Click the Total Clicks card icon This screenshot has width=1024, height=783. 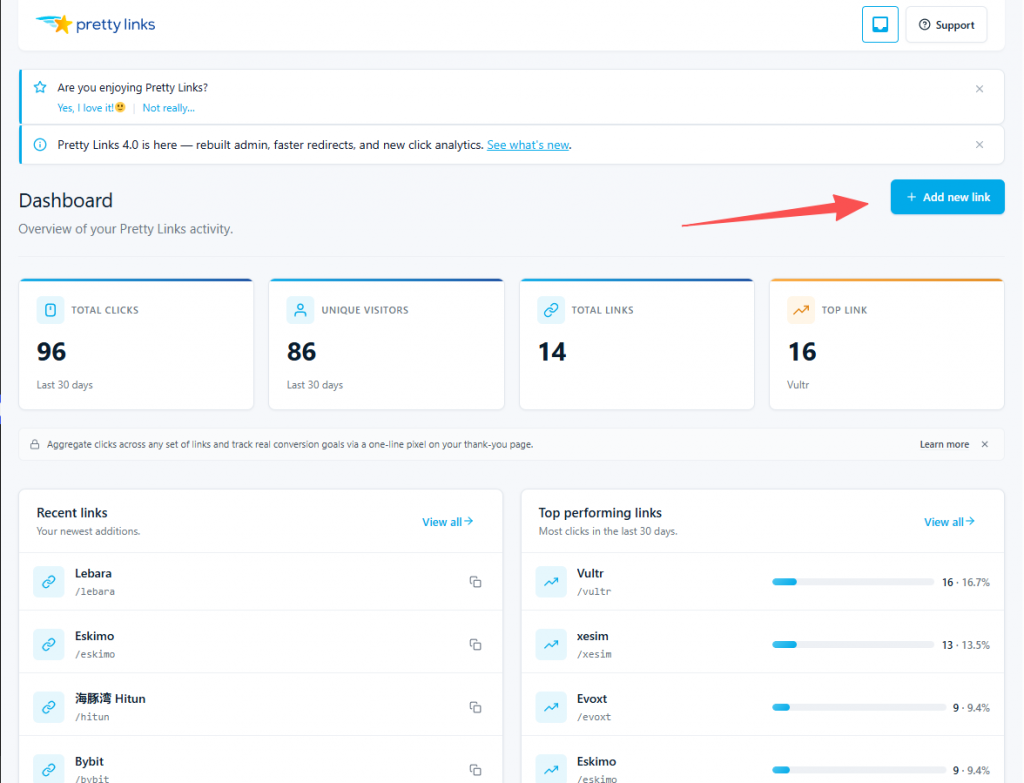[x=50, y=310]
